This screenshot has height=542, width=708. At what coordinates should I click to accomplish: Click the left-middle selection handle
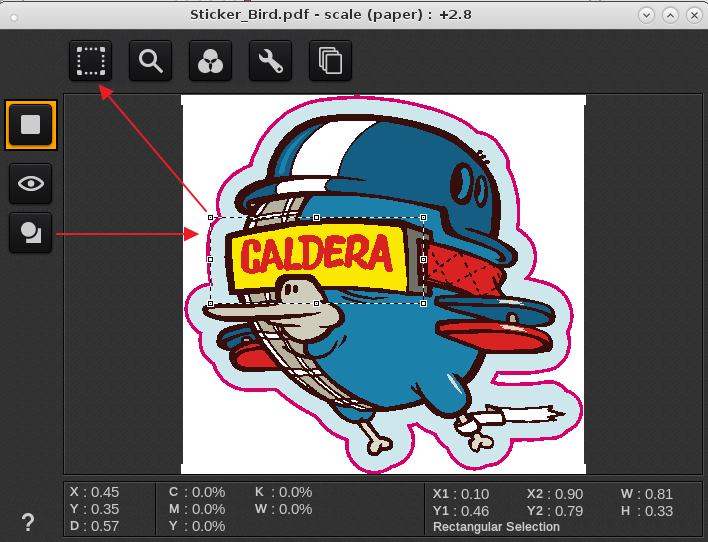click(x=210, y=260)
